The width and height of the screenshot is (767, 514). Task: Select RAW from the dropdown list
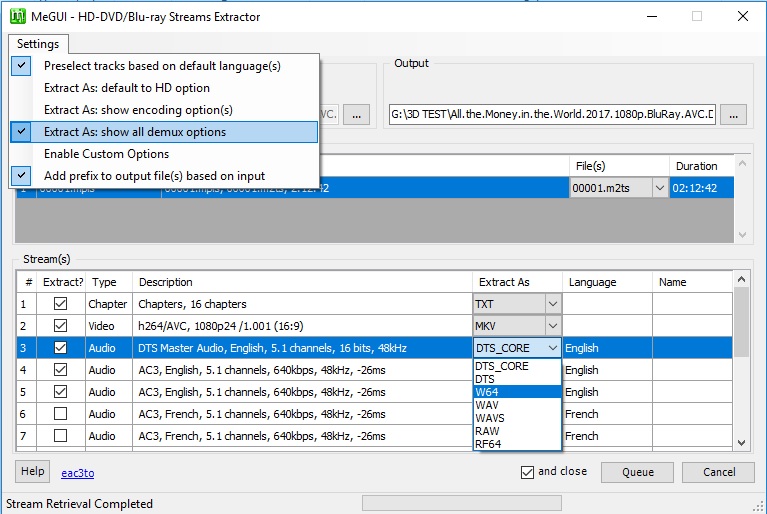click(517, 431)
